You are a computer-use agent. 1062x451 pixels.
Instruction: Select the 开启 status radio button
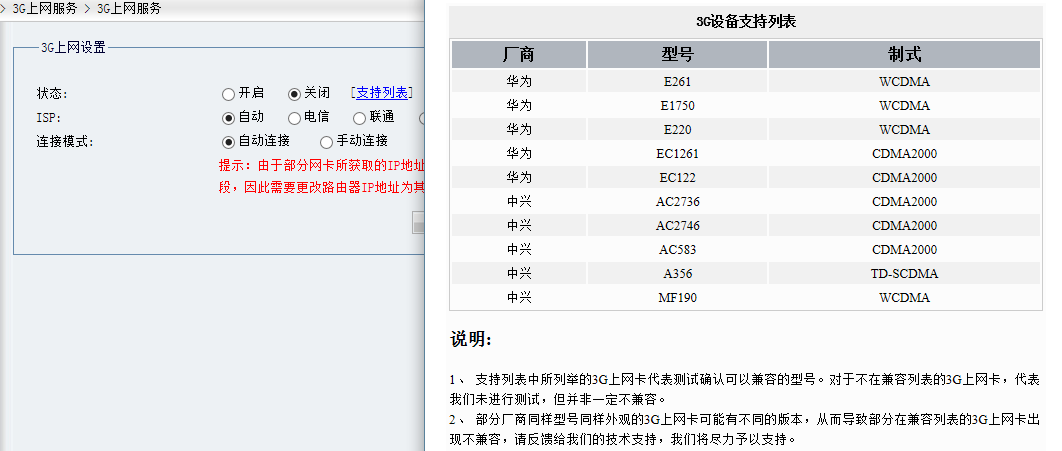click(229, 94)
